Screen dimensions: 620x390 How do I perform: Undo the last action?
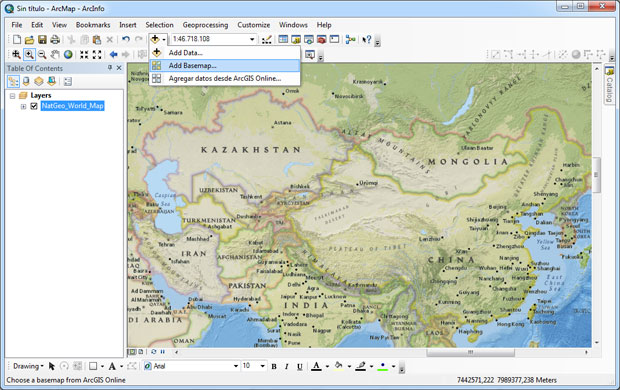pyautogui.click(x=126, y=39)
